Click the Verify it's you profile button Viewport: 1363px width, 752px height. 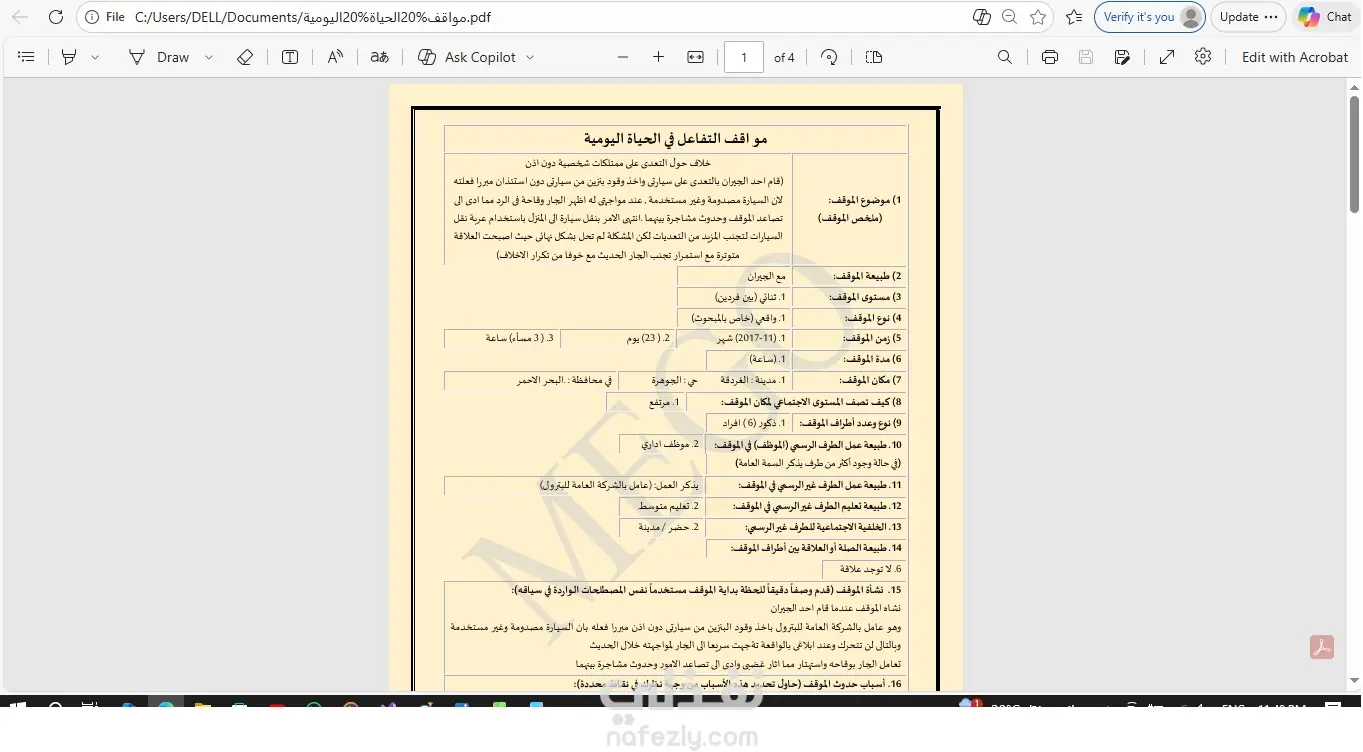pyautogui.click(x=1149, y=17)
